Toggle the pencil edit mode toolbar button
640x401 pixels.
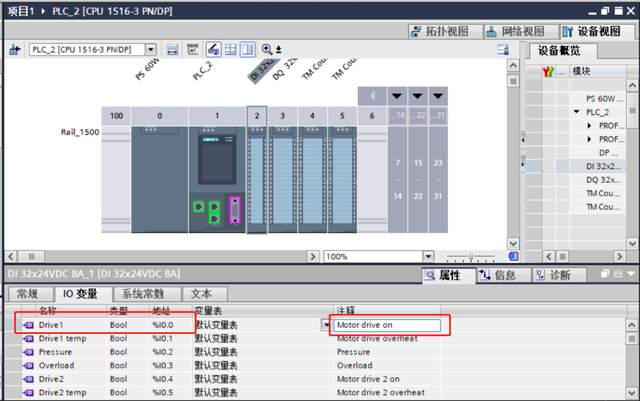click(x=213, y=50)
